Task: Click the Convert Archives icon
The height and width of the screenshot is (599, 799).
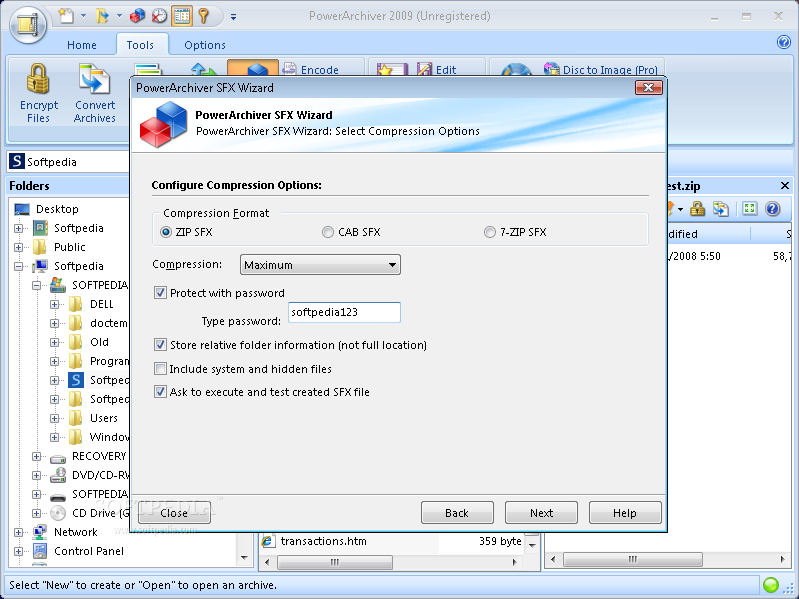Action: coord(95,79)
